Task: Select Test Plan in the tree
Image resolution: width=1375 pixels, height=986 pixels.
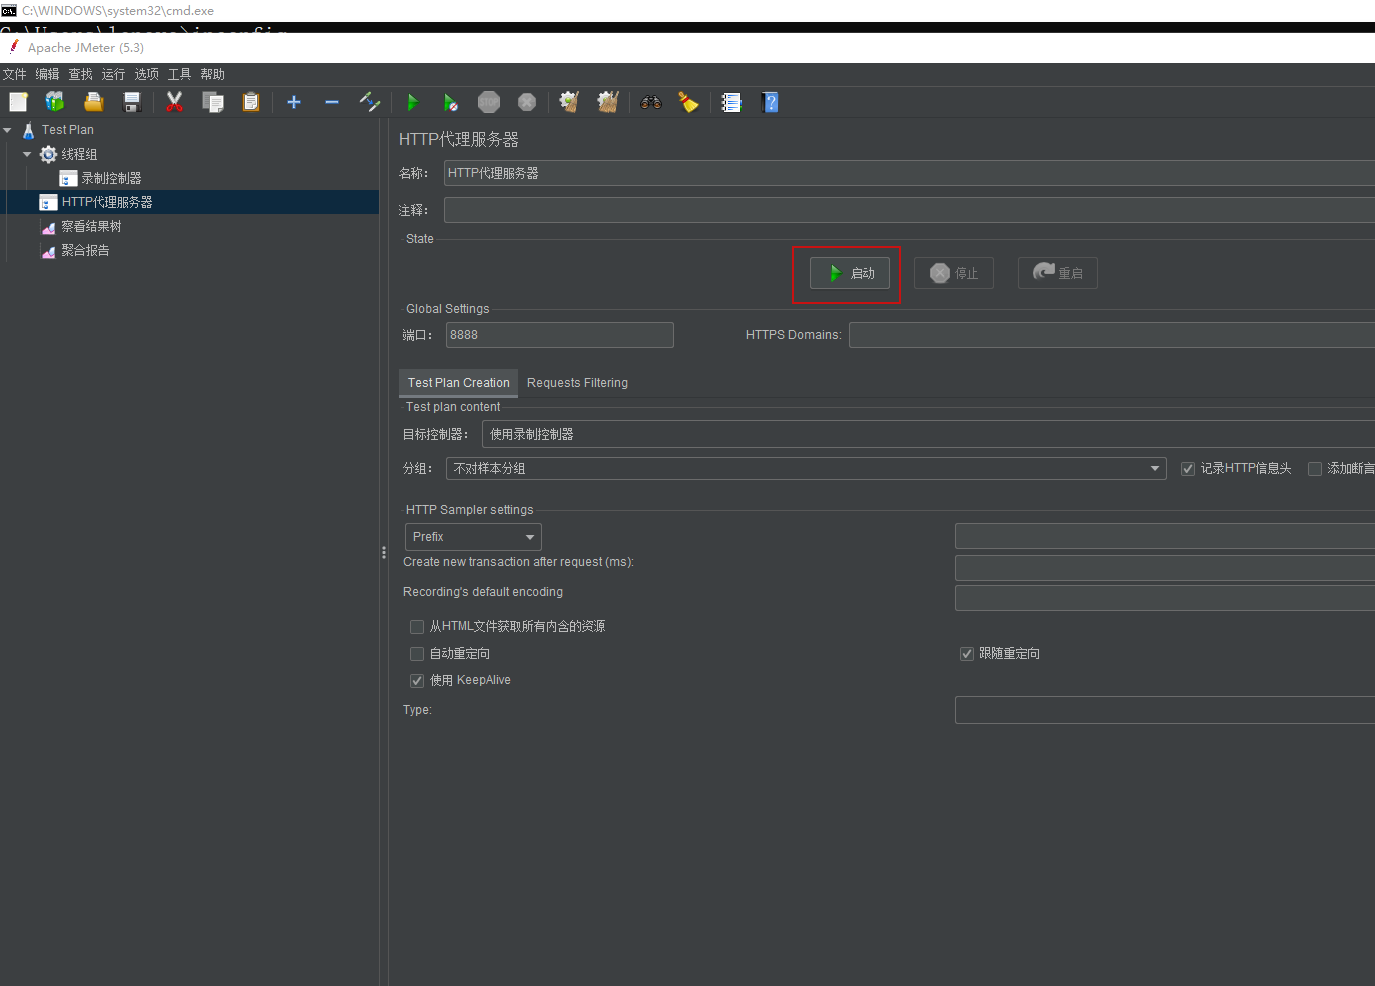Action: coord(68,130)
